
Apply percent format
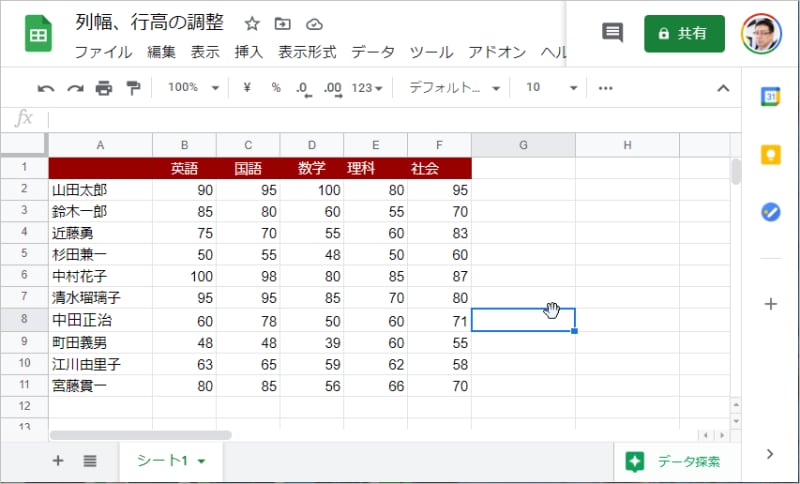point(276,88)
